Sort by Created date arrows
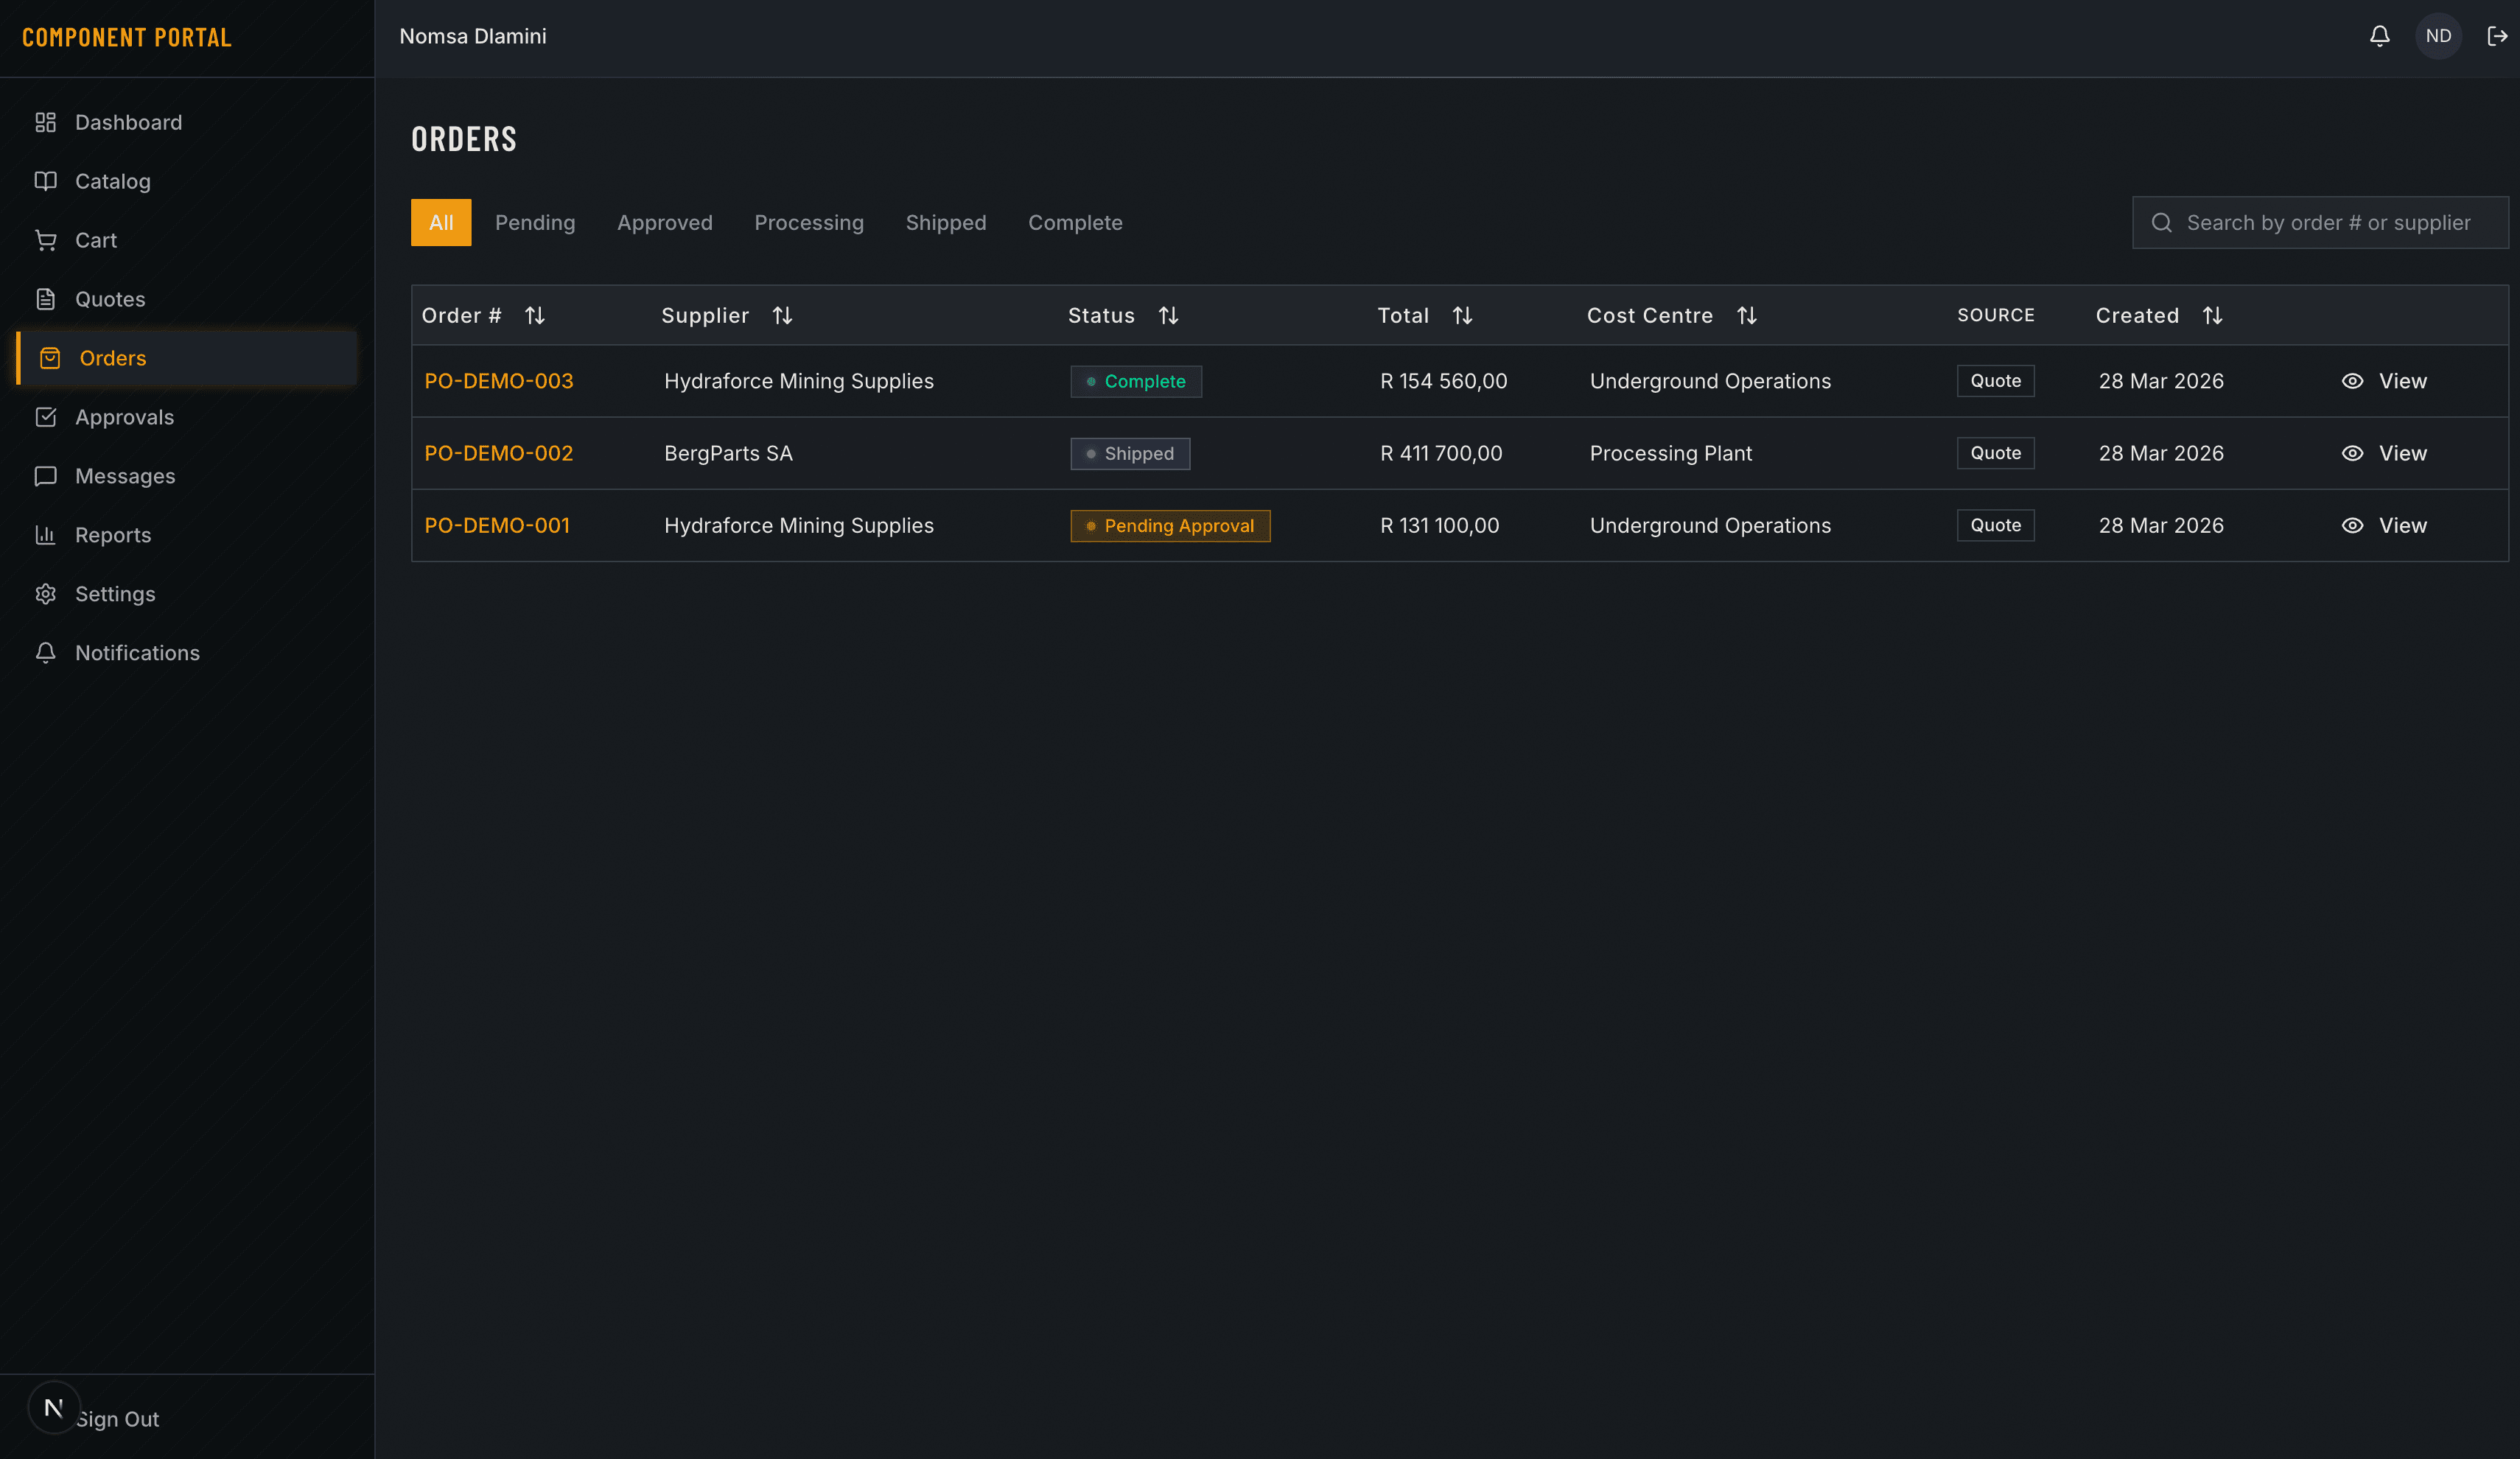The height and width of the screenshot is (1459, 2520). click(x=2212, y=316)
